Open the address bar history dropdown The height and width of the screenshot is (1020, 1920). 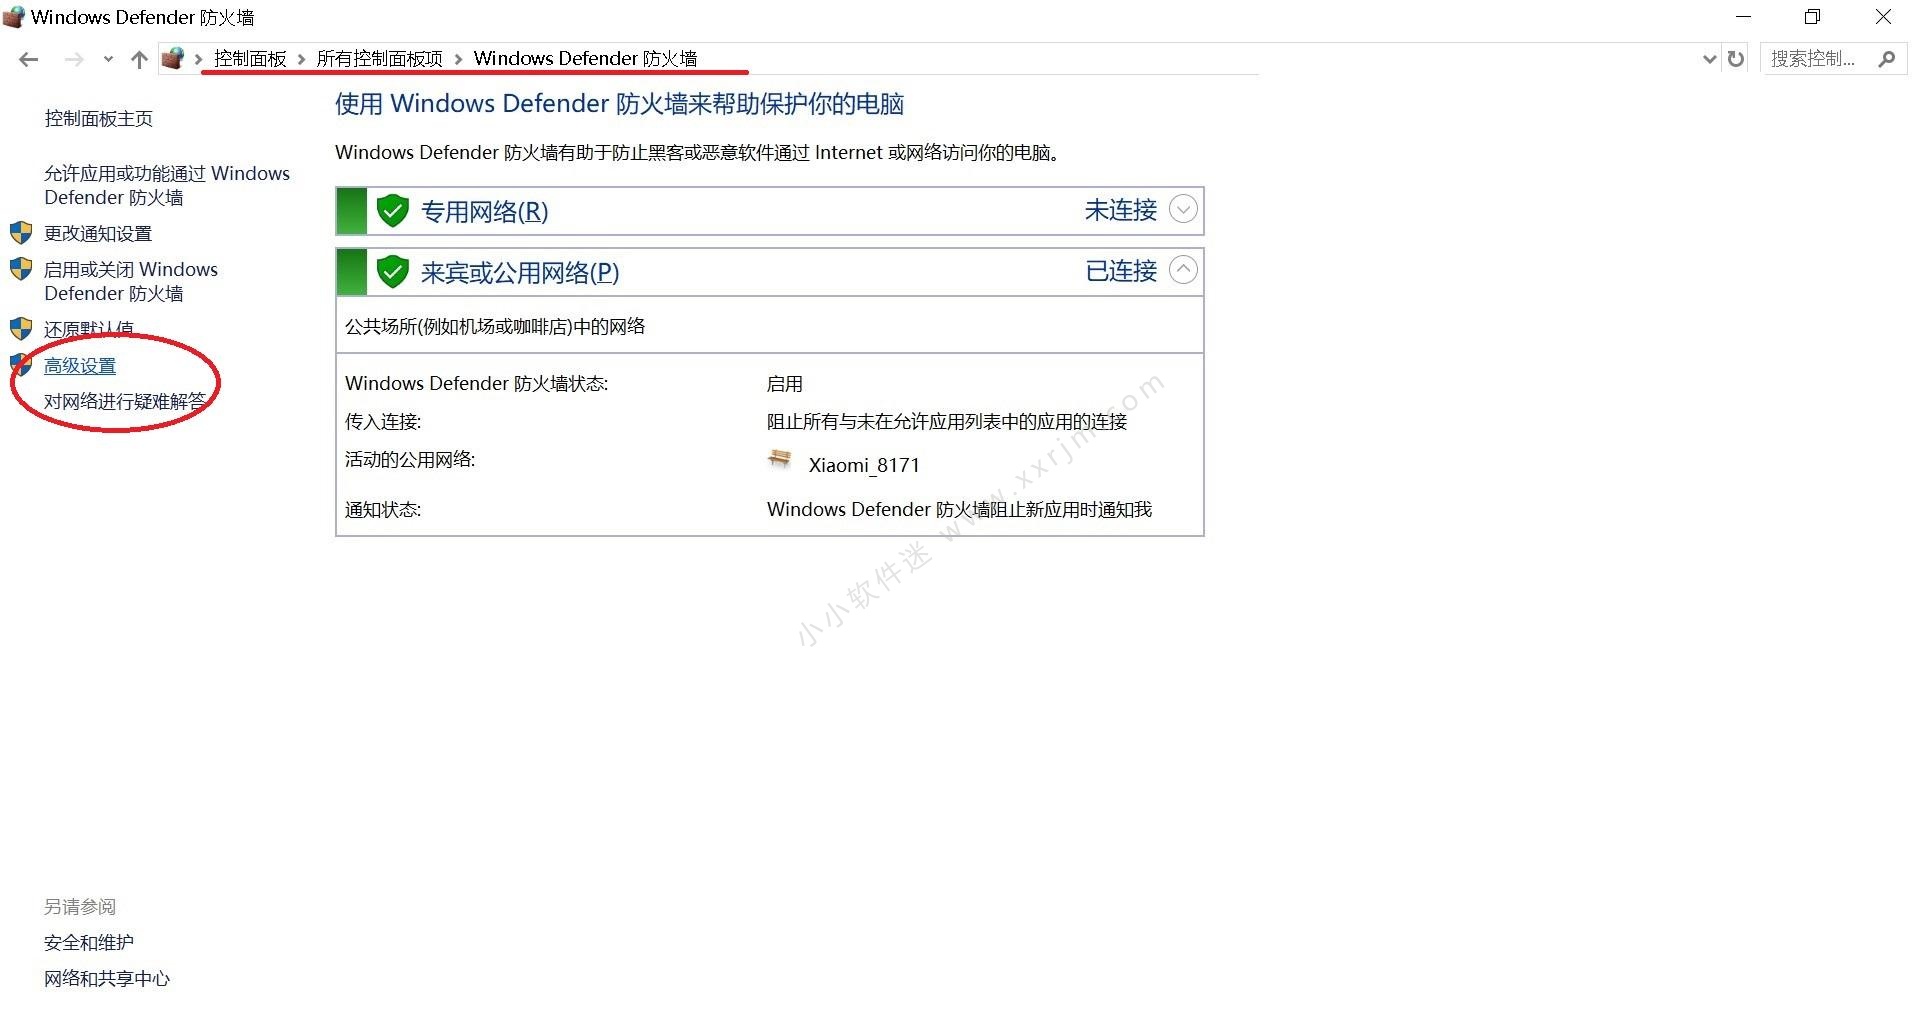[1709, 59]
